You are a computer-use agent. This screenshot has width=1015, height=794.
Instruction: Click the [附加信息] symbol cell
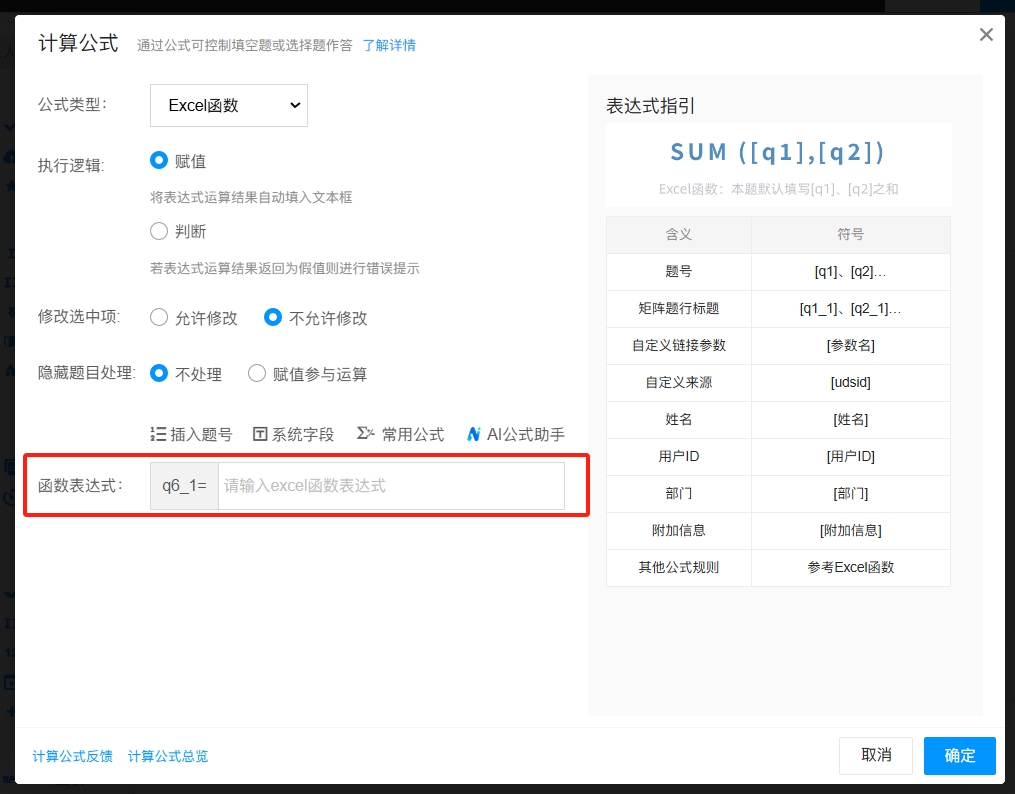851,530
